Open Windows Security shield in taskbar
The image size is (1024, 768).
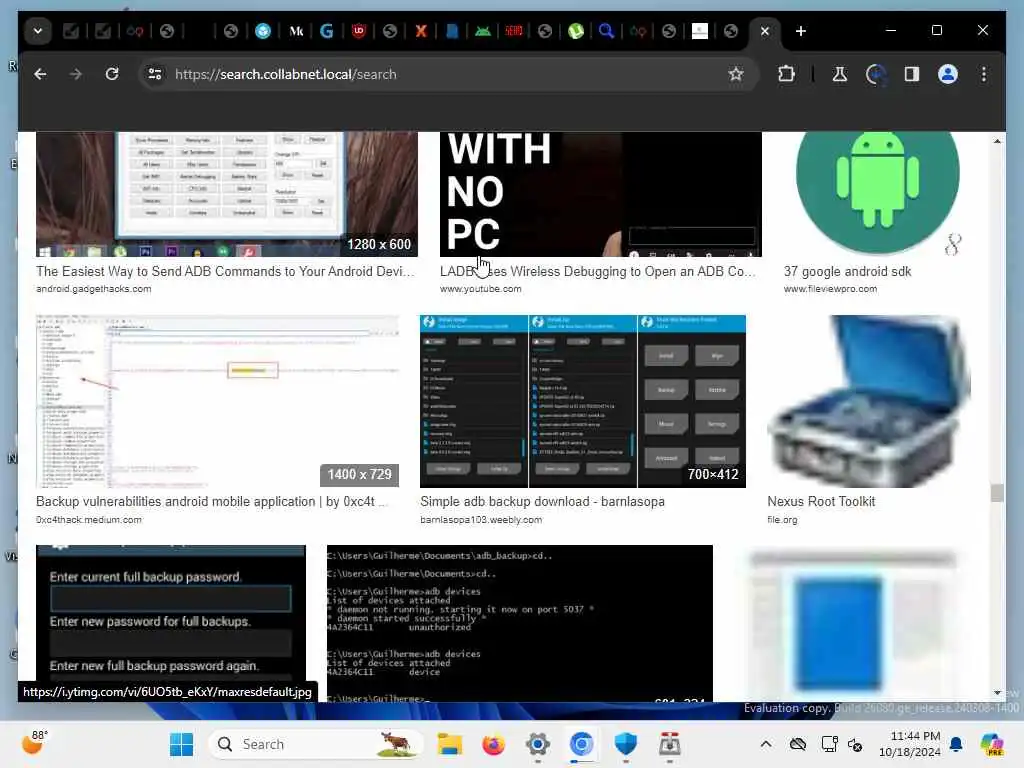pyautogui.click(x=626, y=744)
